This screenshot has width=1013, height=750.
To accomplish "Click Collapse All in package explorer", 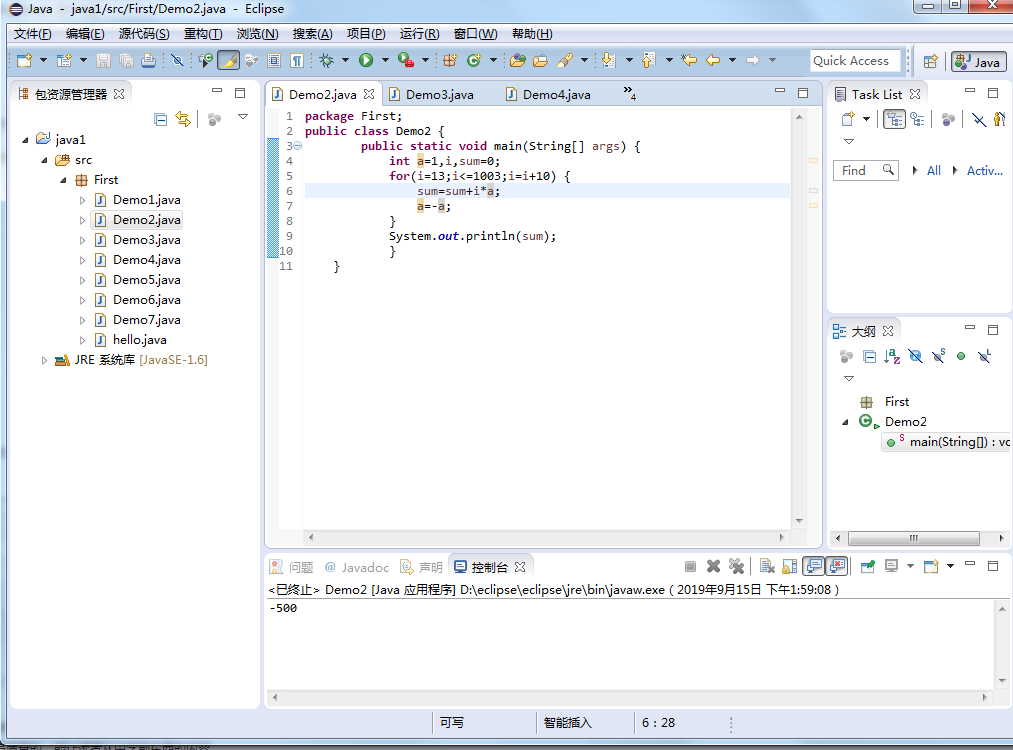I will click(161, 119).
